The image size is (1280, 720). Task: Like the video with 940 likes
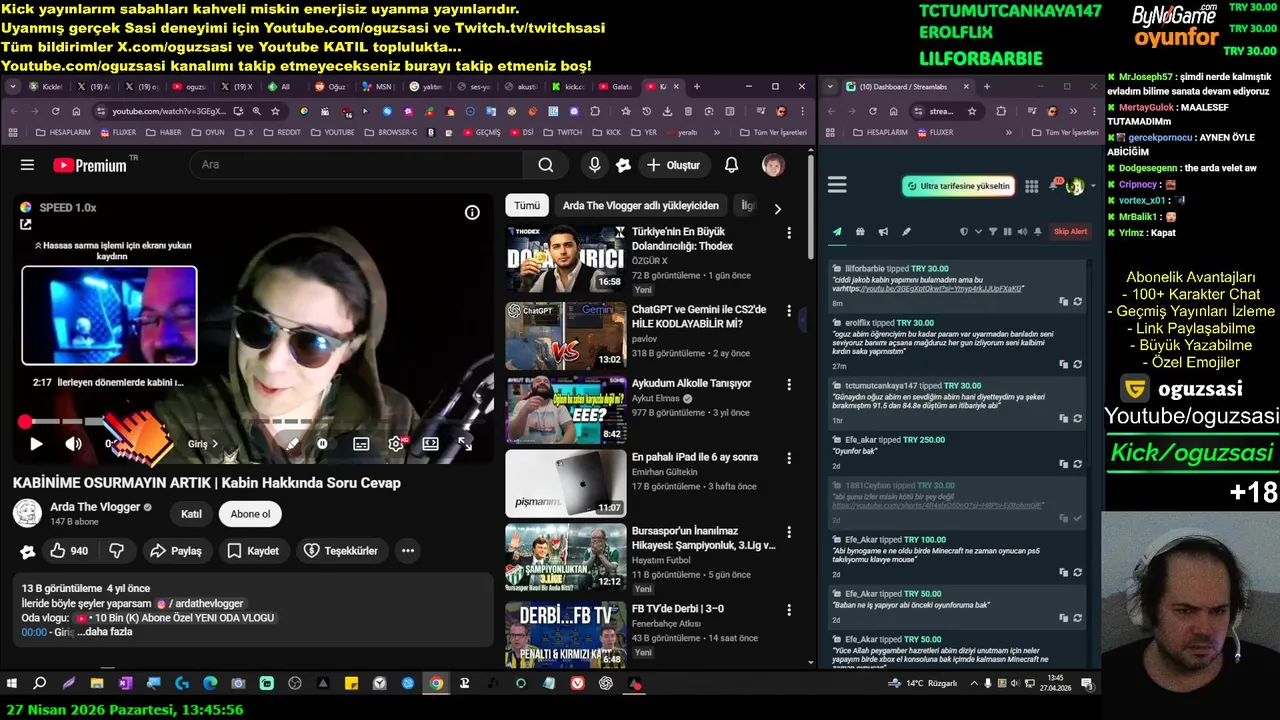tap(69, 551)
